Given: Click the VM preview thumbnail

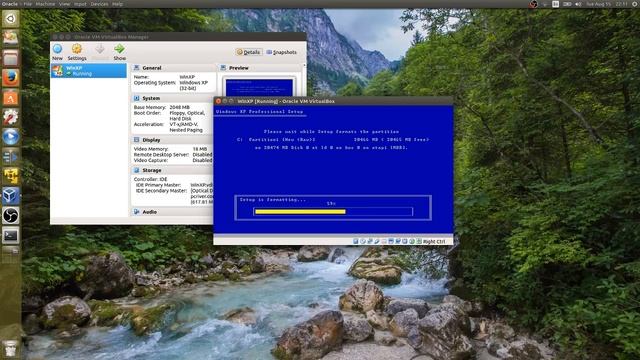Looking at the screenshot, I should click(x=259, y=87).
